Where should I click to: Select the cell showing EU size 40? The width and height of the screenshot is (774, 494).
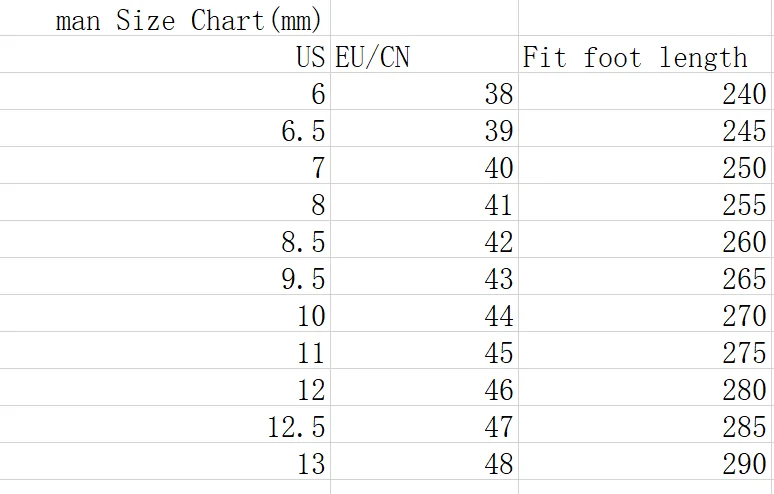(425, 165)
